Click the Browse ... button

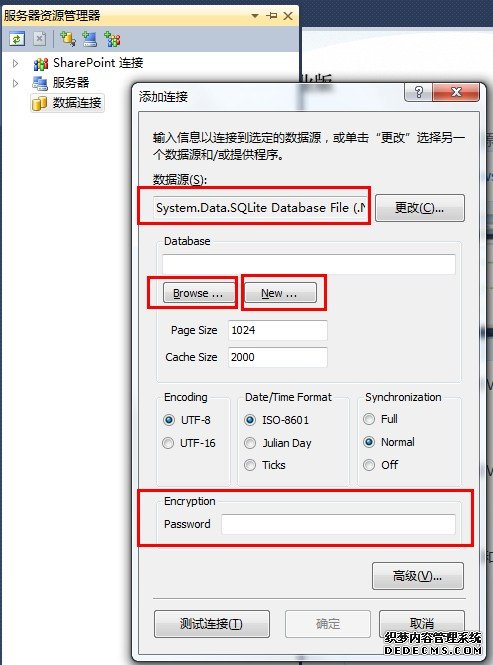[198, 293]
